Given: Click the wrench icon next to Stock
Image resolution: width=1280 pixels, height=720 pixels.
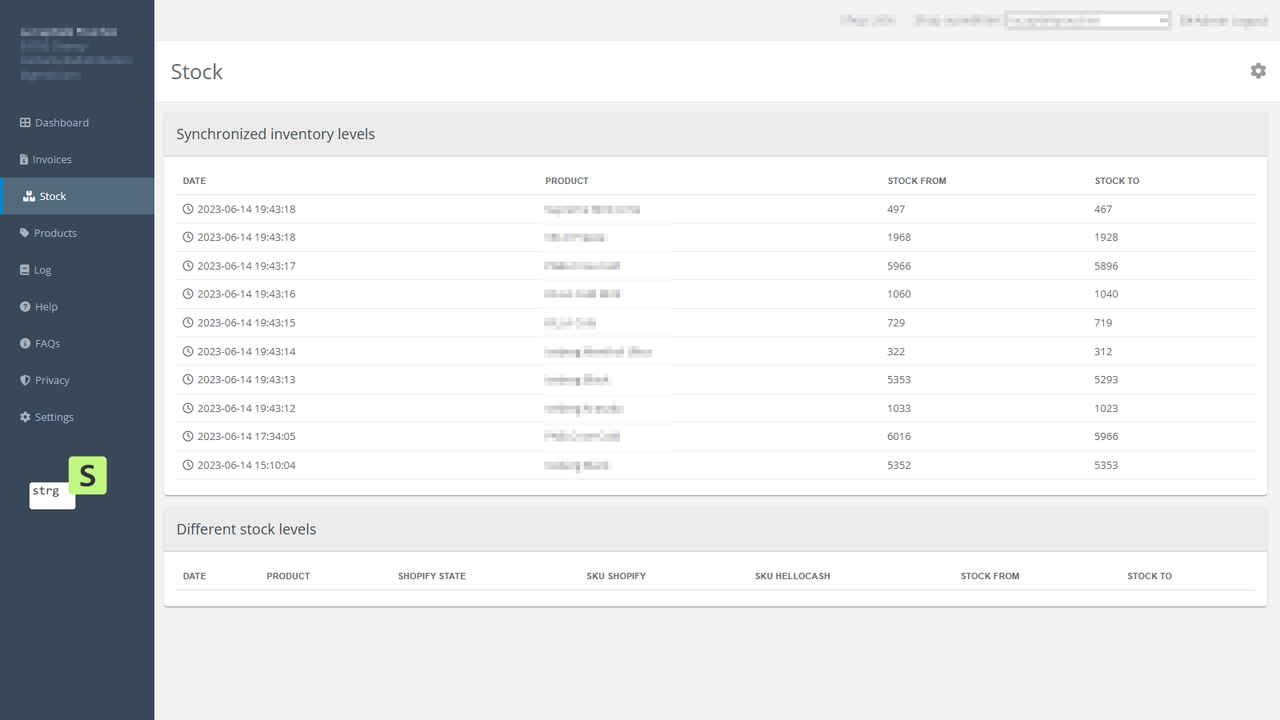Looking at the screenshot, I should coord(27,196).
